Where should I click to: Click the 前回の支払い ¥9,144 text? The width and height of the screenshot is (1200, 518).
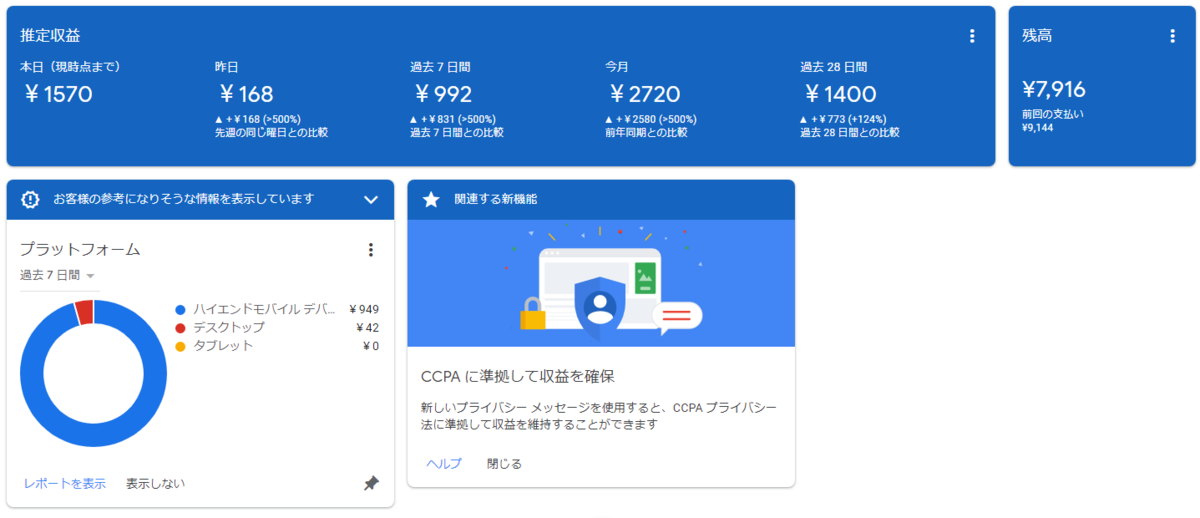pos(1052,120)
